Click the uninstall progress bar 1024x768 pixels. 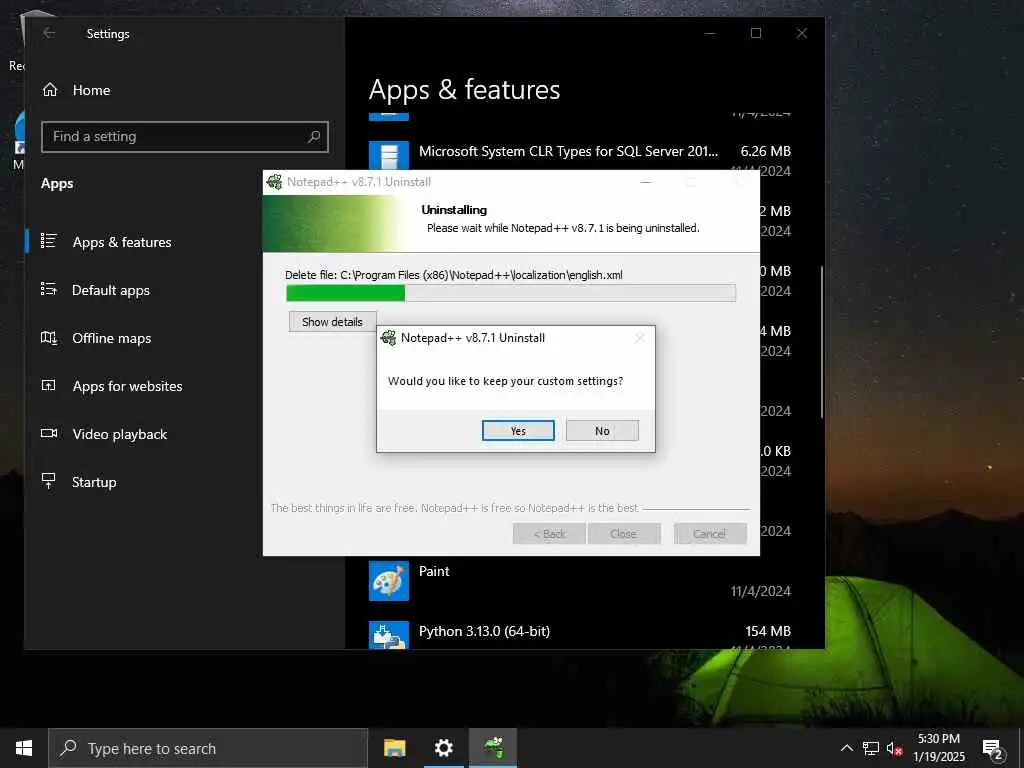(511, 293)
